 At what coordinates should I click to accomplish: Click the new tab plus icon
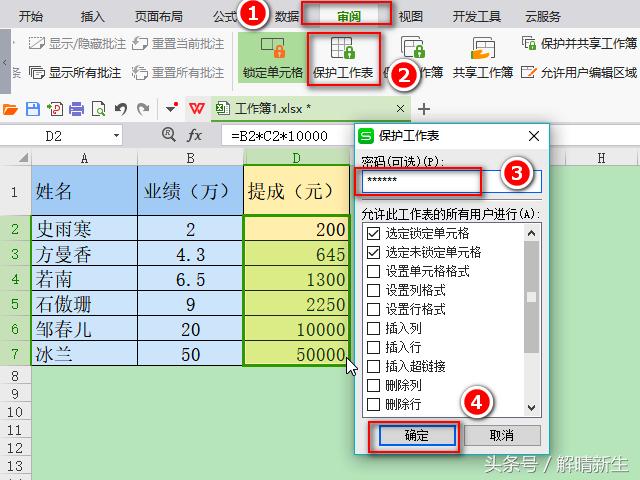tap(424, 109)
